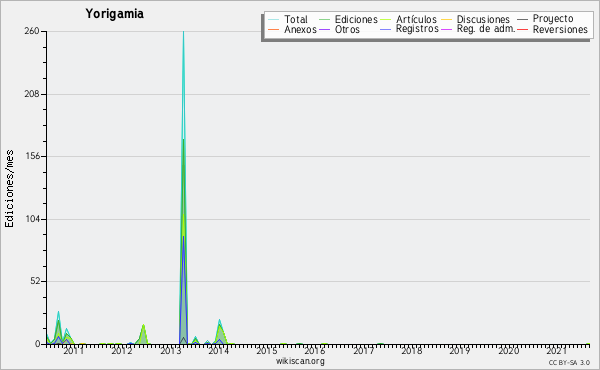Screen dimensions: 600x370
Task: Click the blue Registros peak in 2013
Action: (184, 237)
